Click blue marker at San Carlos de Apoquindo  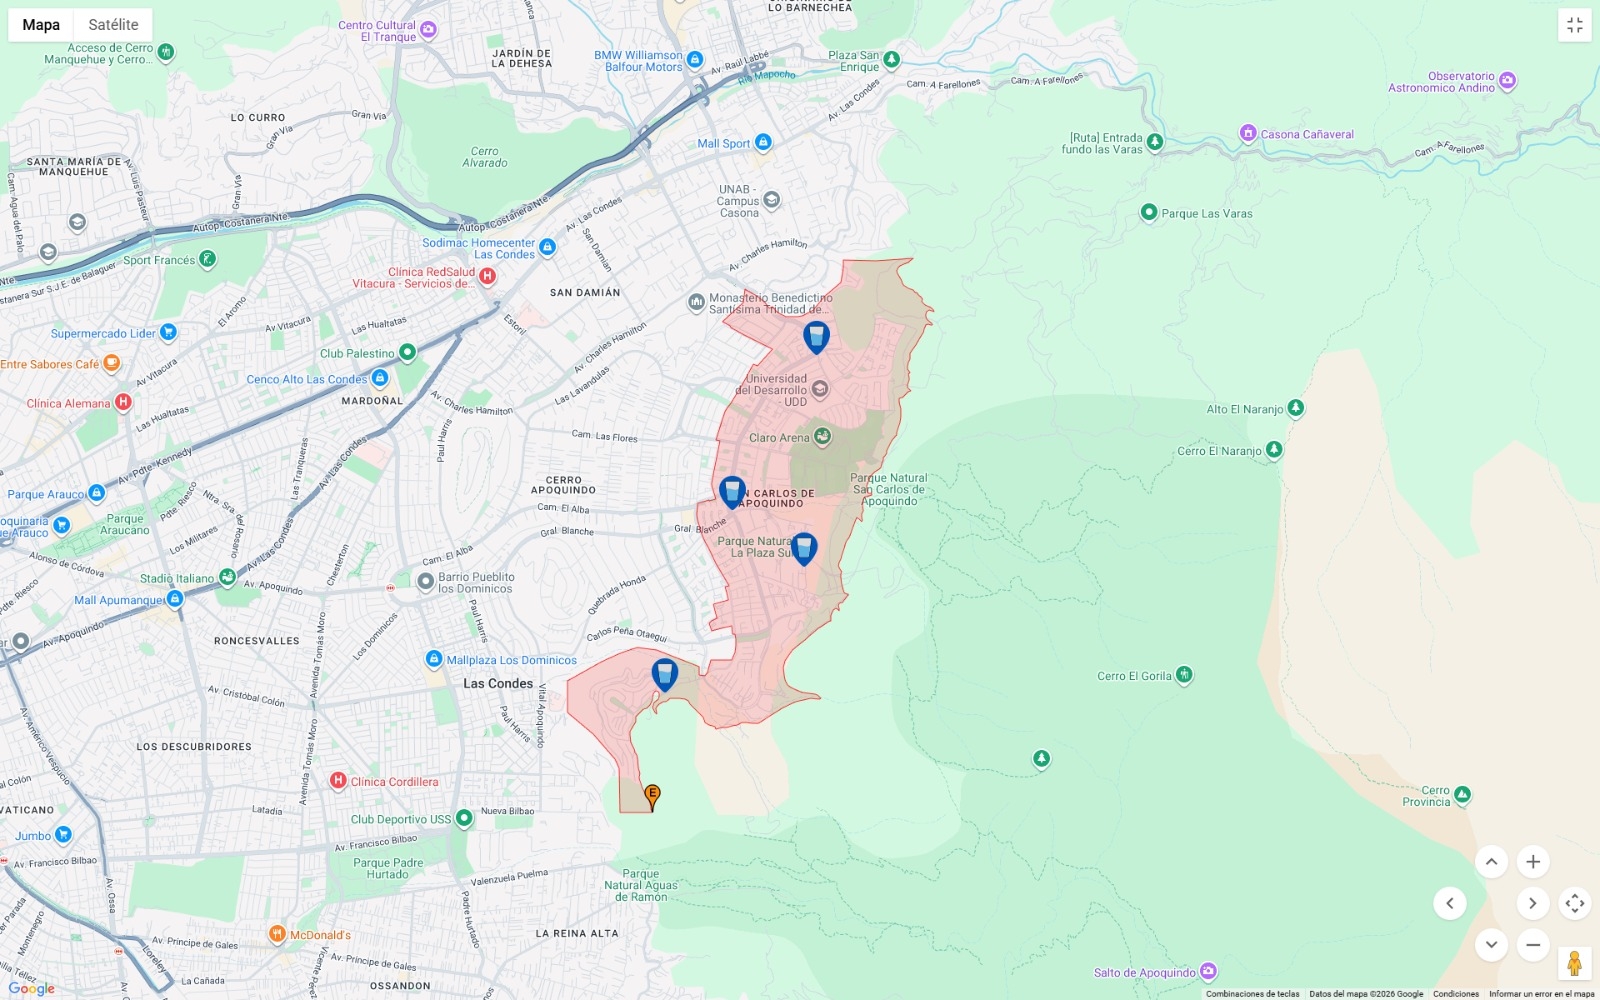(x=732, y=492)
